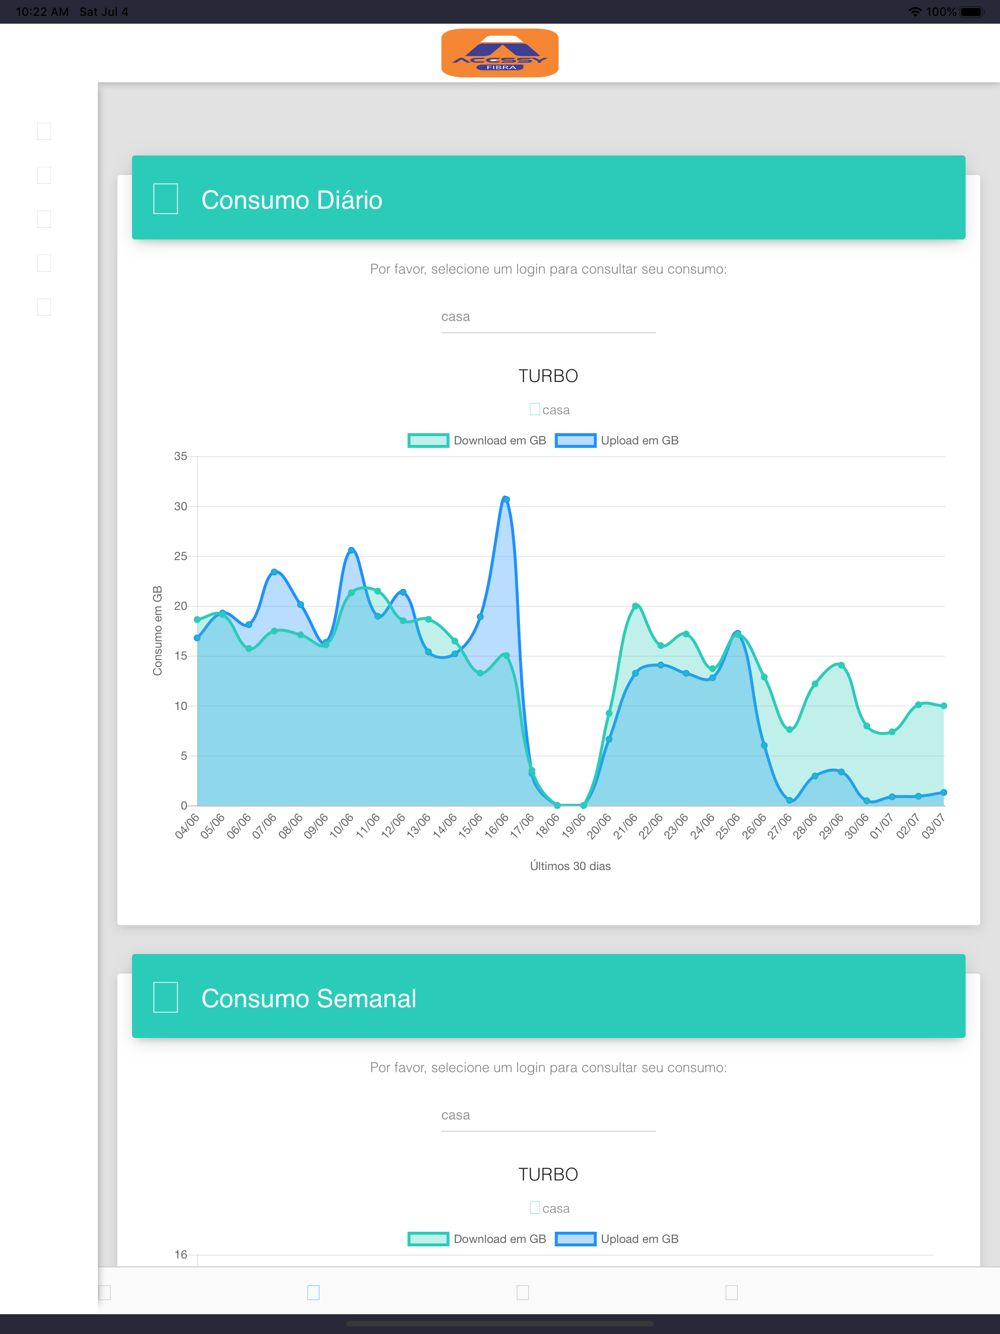Click the battery icon in status bar
Viewport: 1000px width, 1334px height.
[x=972, y=12]
